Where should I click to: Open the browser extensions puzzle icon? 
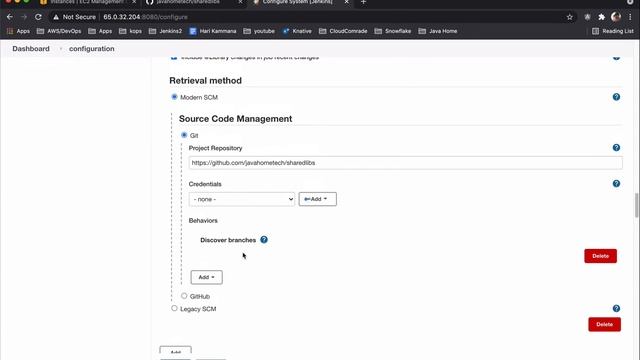601,17
